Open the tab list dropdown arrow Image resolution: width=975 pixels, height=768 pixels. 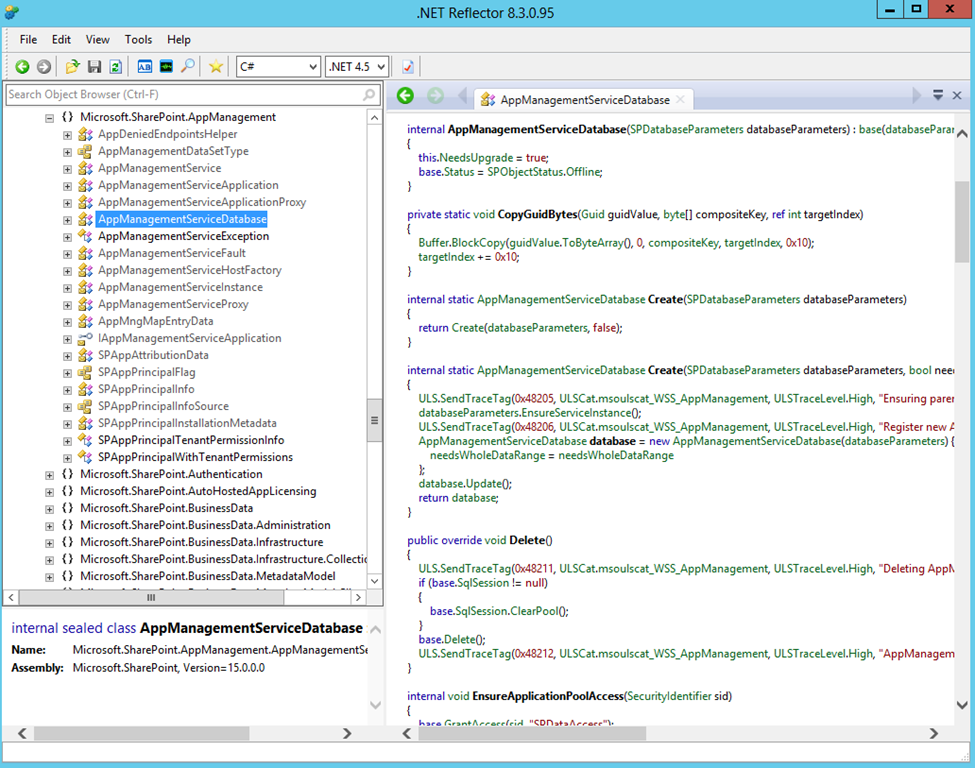click(x=938, y=95)
